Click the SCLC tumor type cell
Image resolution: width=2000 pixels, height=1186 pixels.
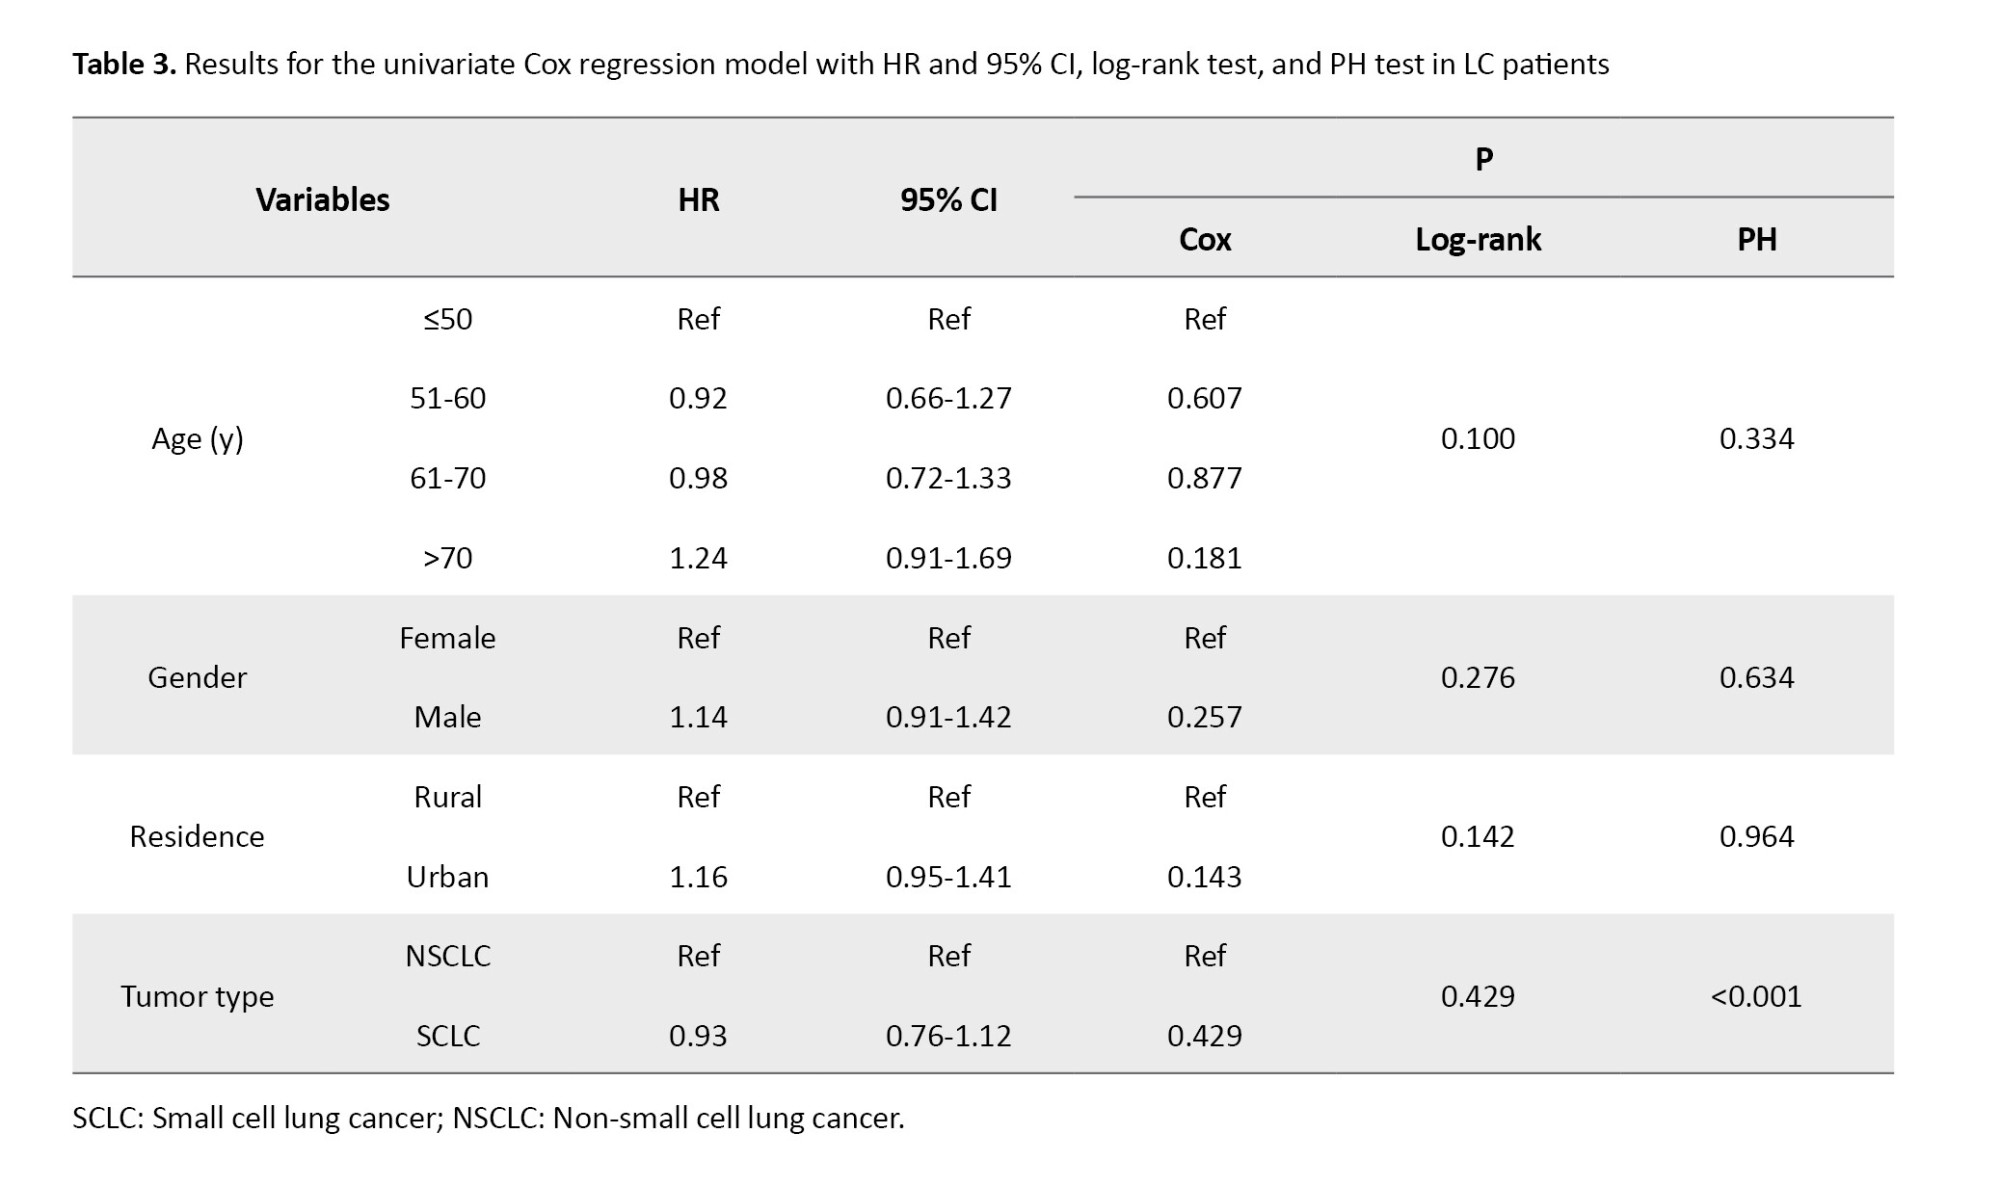pos(447,1035)
